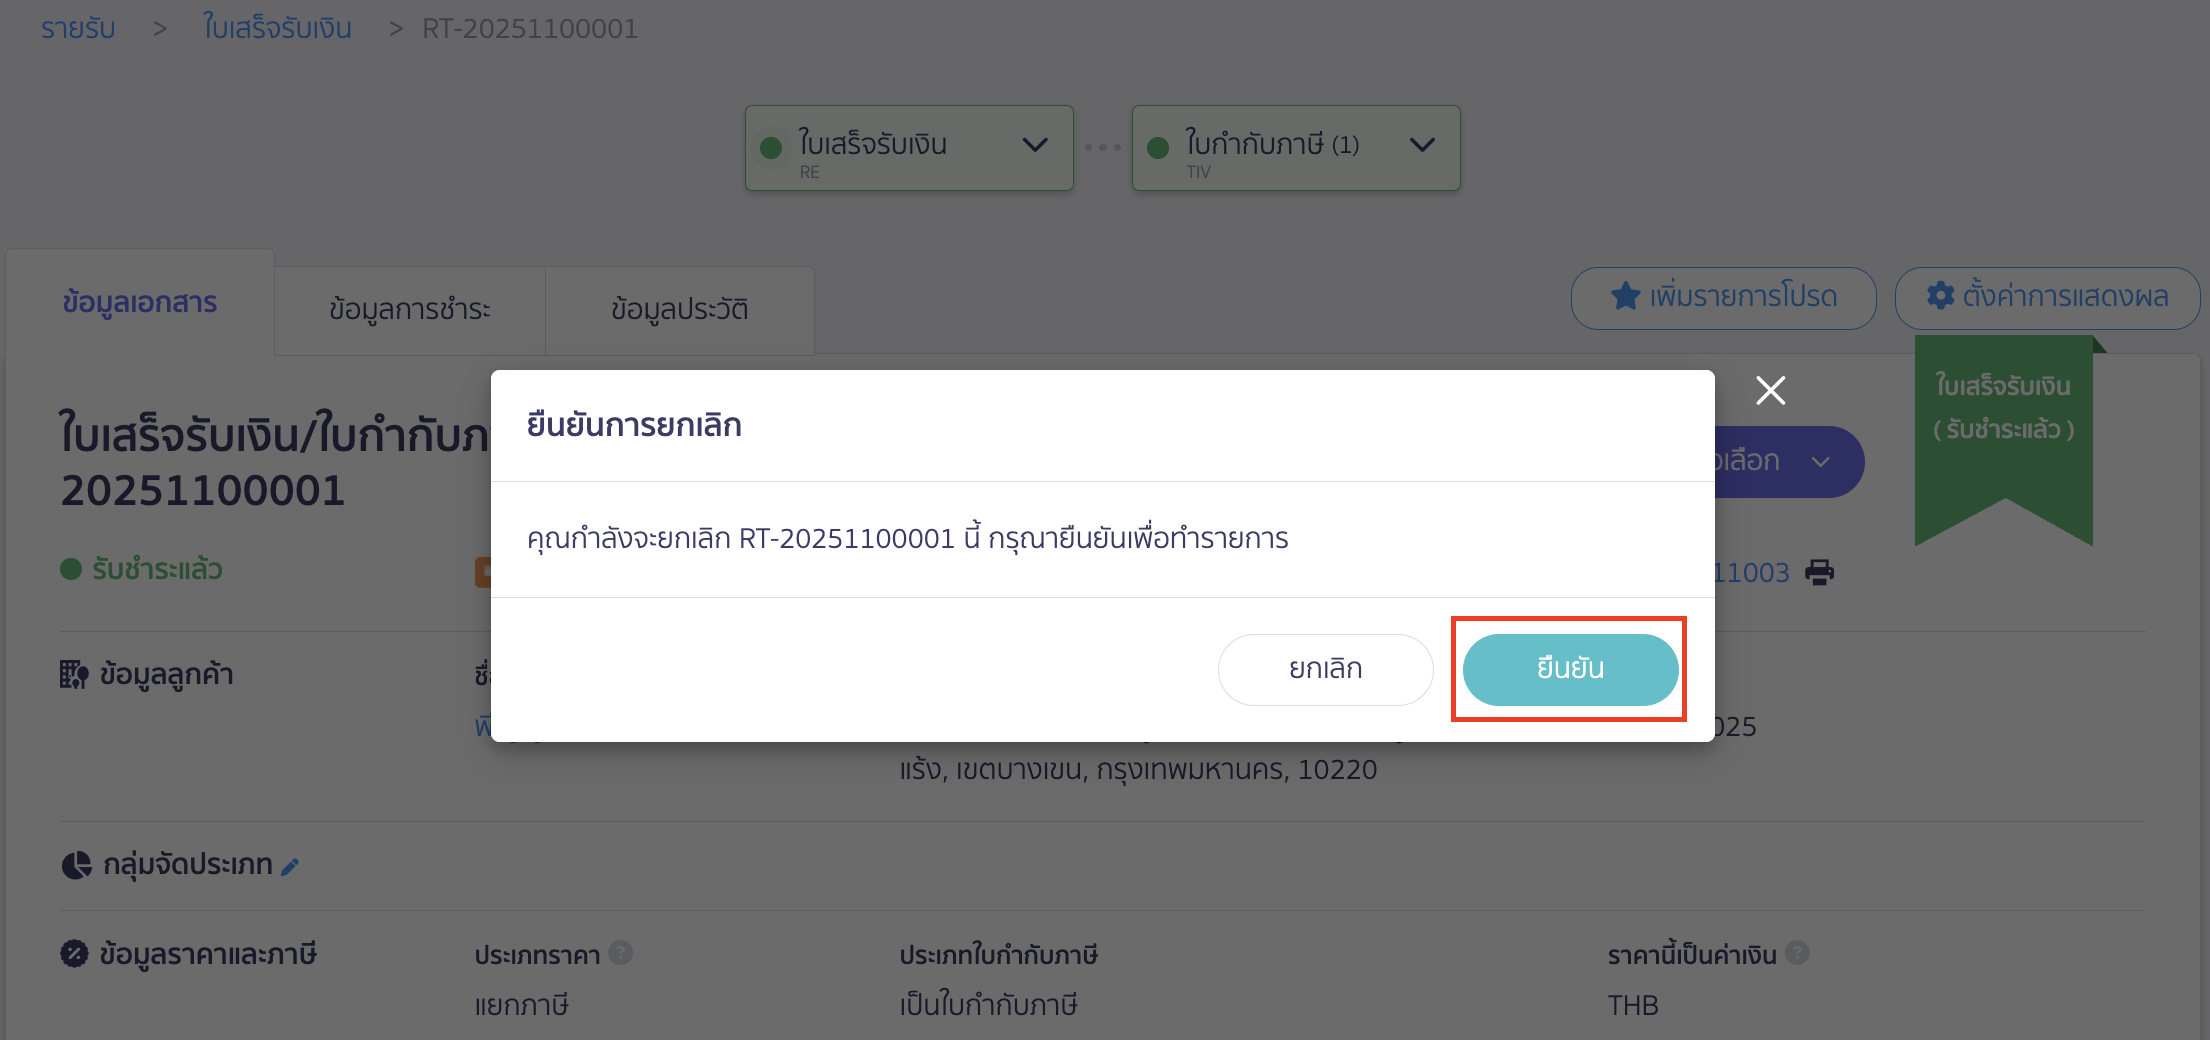Viewport: 2210px width, 1040px height.
Task: Switch to the ข้อมูลประวัติ tab
Action: tap(679, 310)
